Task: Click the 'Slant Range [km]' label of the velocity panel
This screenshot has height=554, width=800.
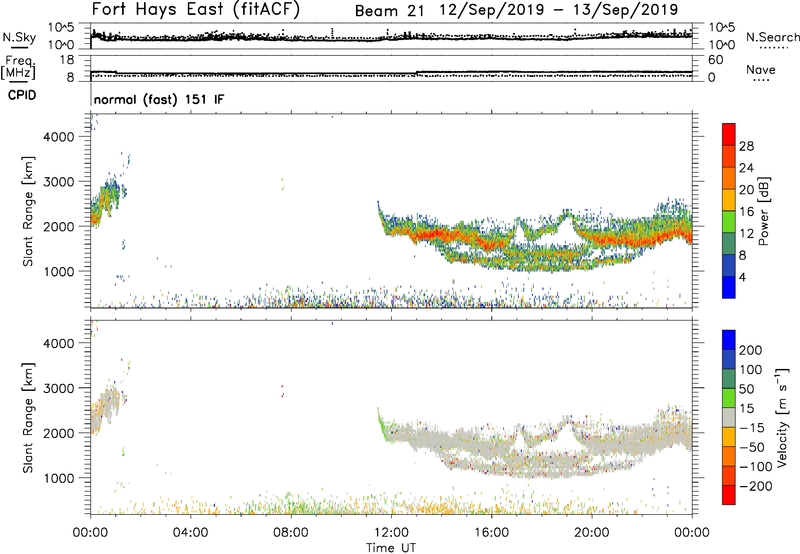Action: tap(28, 418)
